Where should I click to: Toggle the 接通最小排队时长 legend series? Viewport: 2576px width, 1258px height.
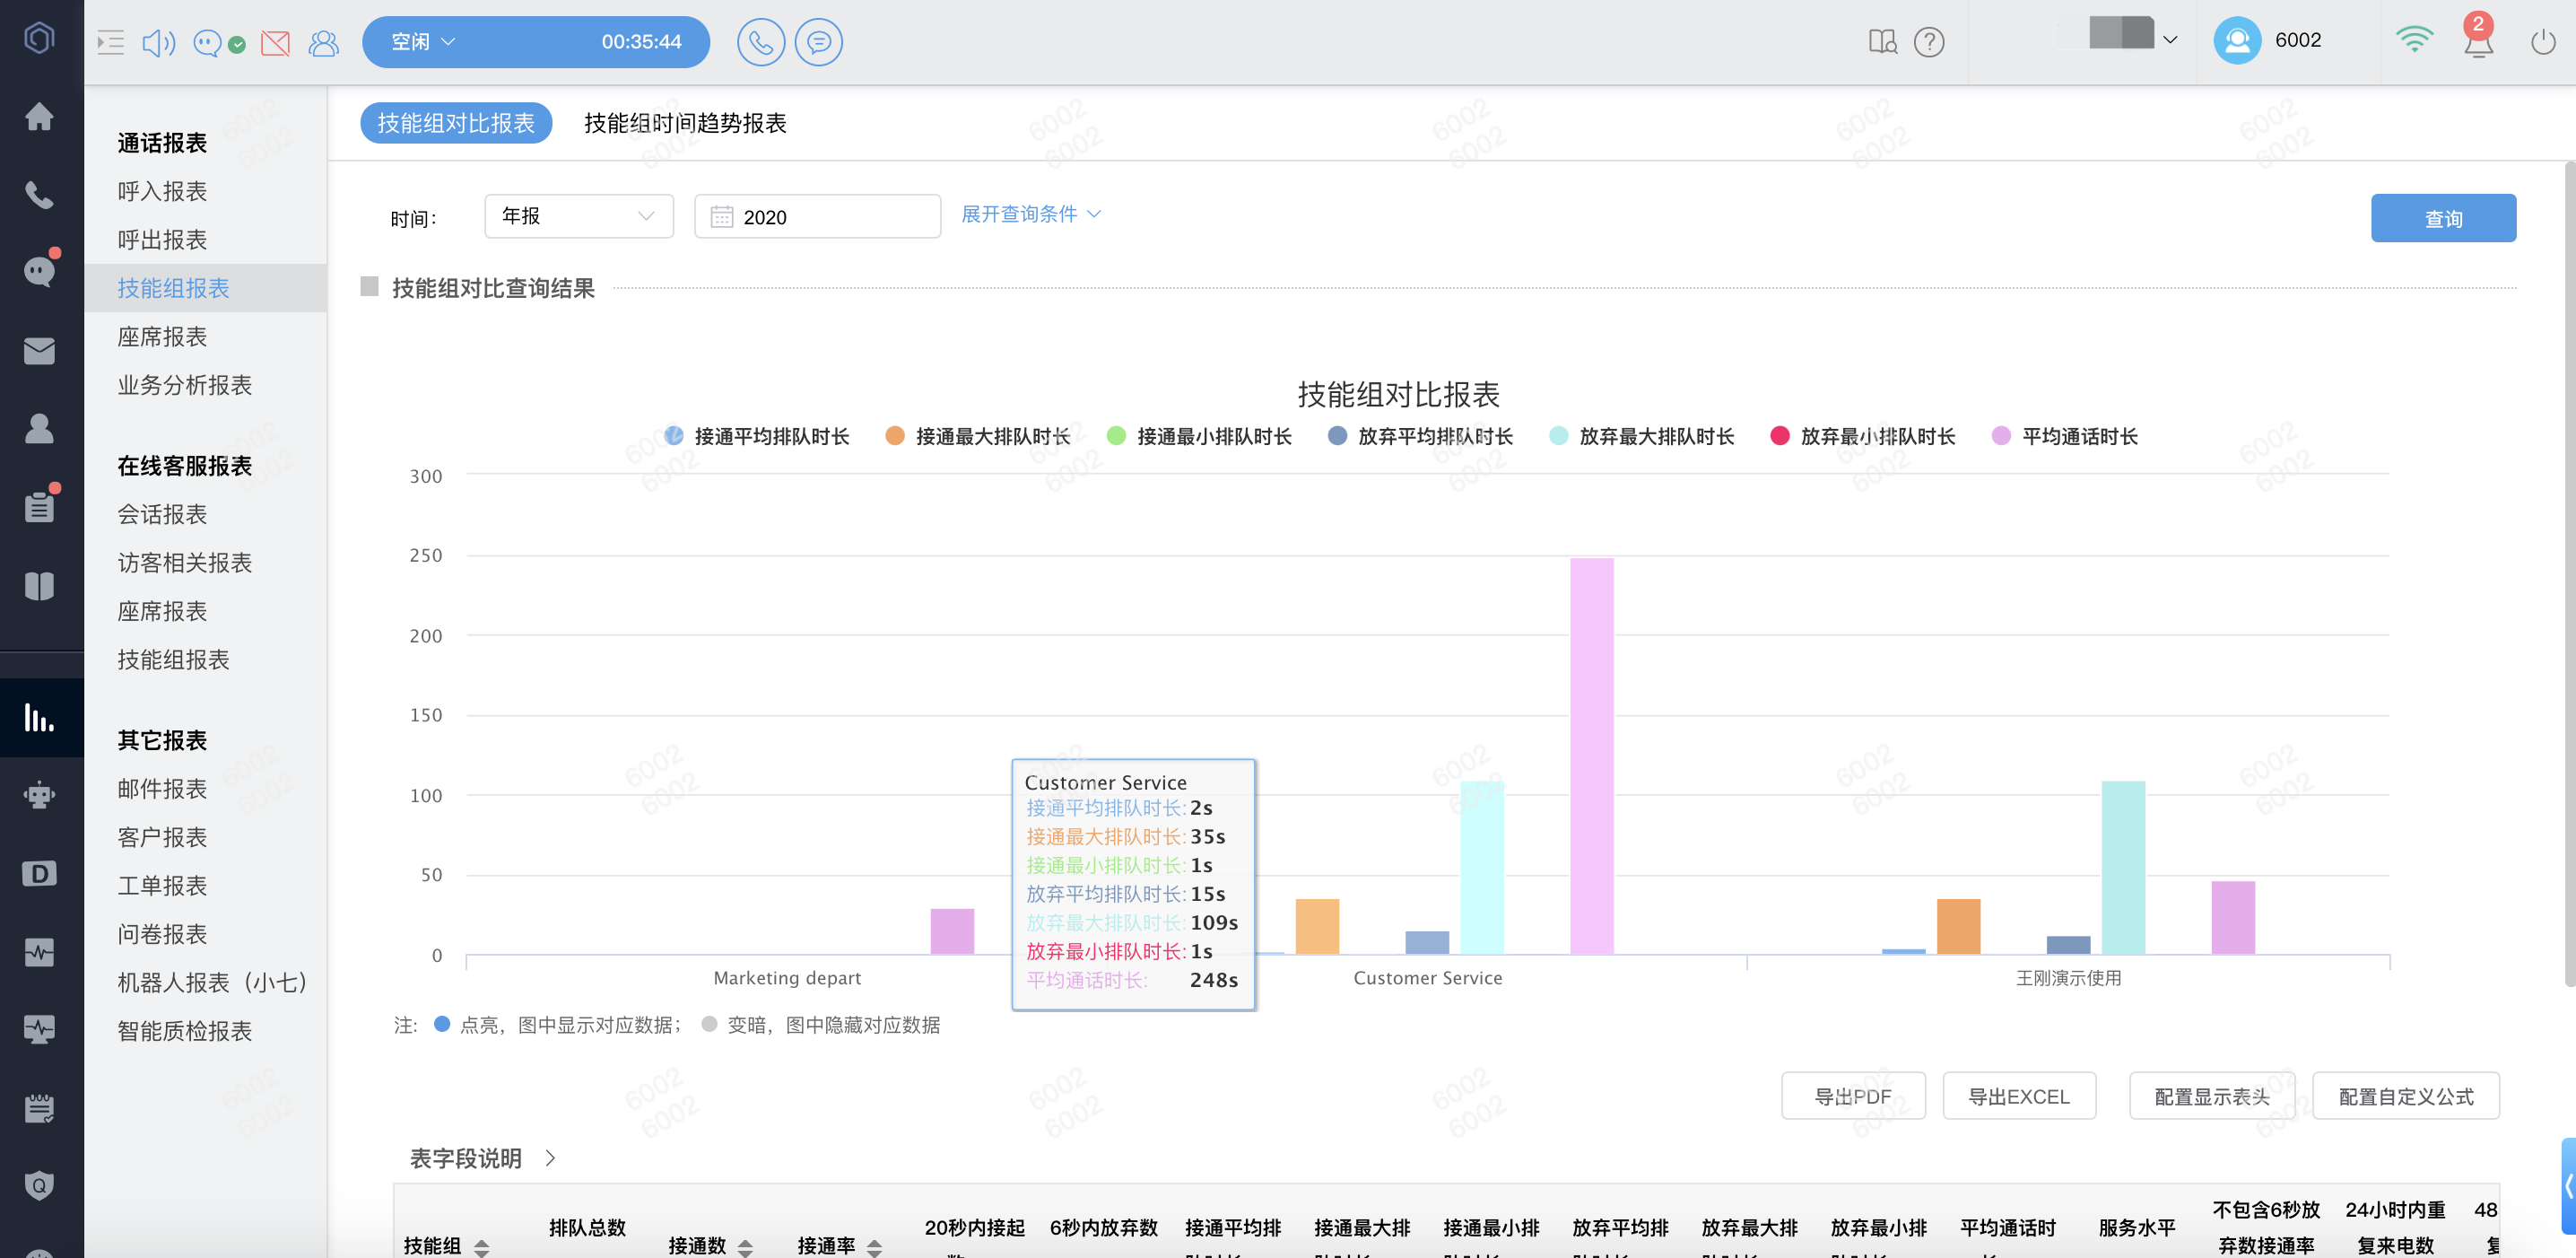click(x=1199, y=436)
